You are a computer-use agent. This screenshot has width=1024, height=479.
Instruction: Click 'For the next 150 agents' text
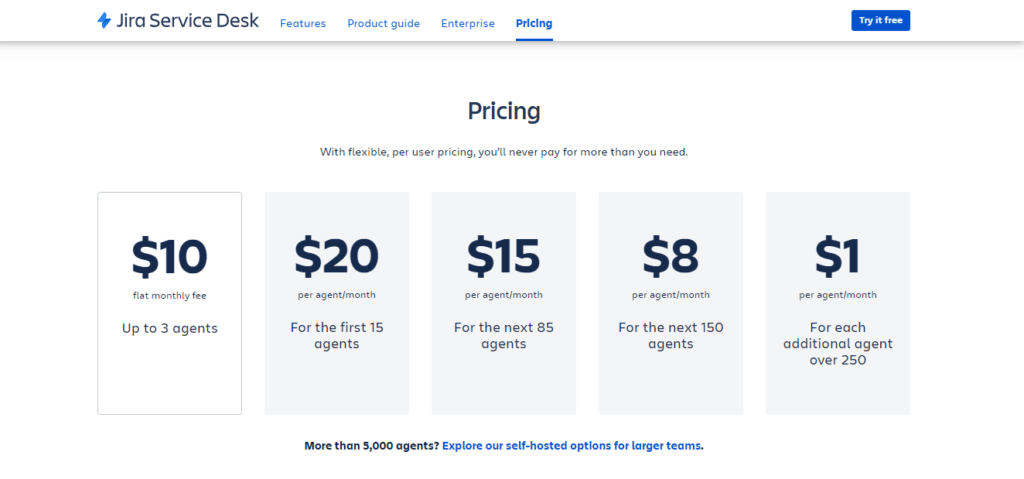[671, 335]
